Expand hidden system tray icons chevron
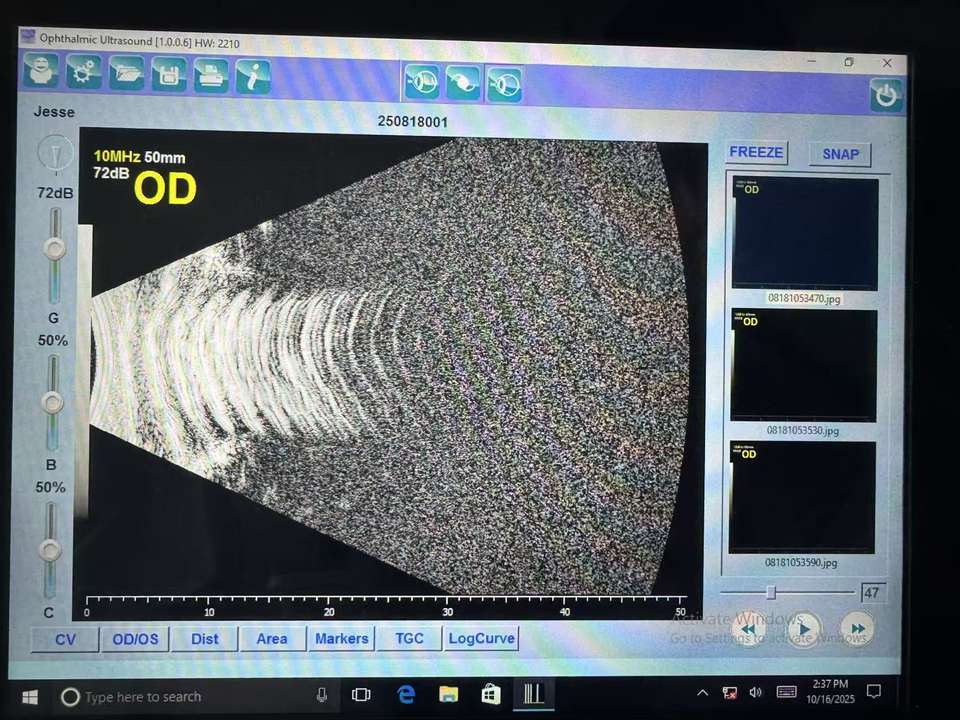 [703, 692]
